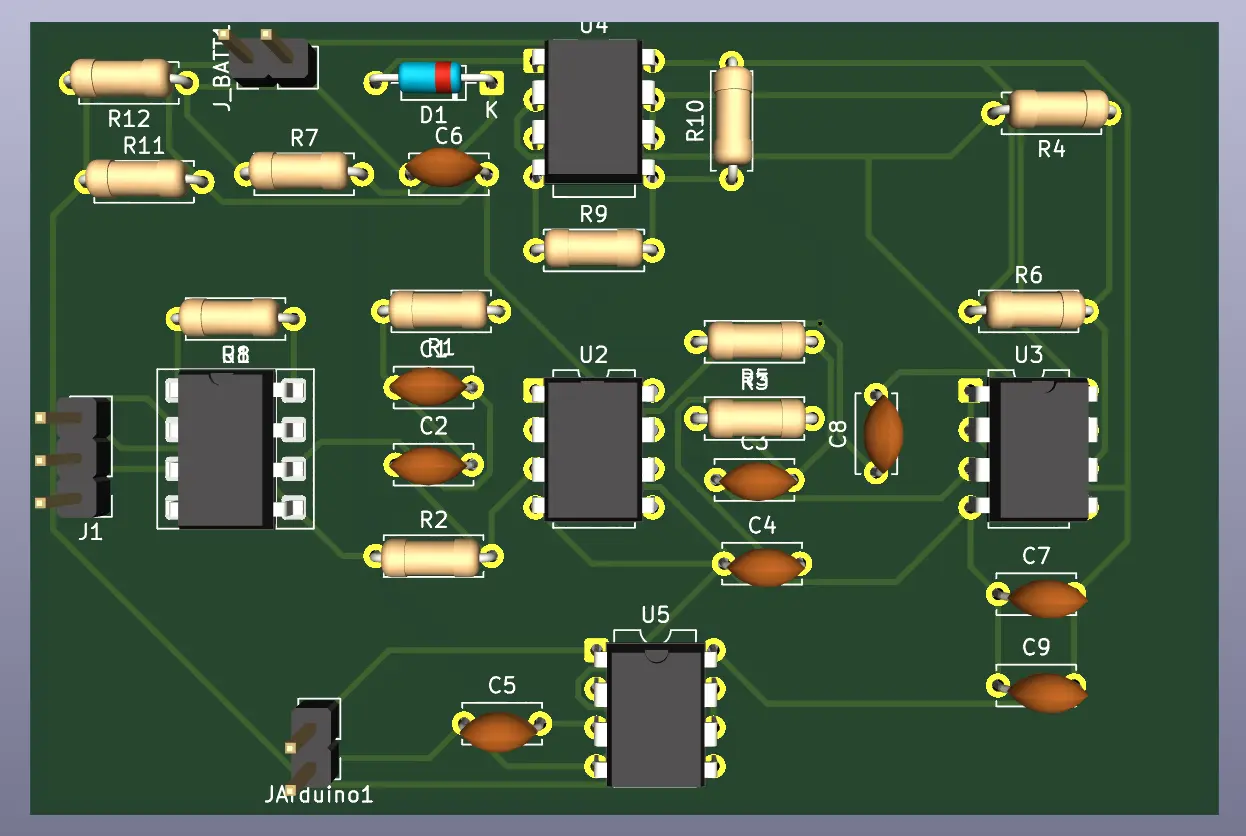Viewport: 1246px width, 836px height.
Task: Select diode D1 with the red band
Action: (430, 78)
